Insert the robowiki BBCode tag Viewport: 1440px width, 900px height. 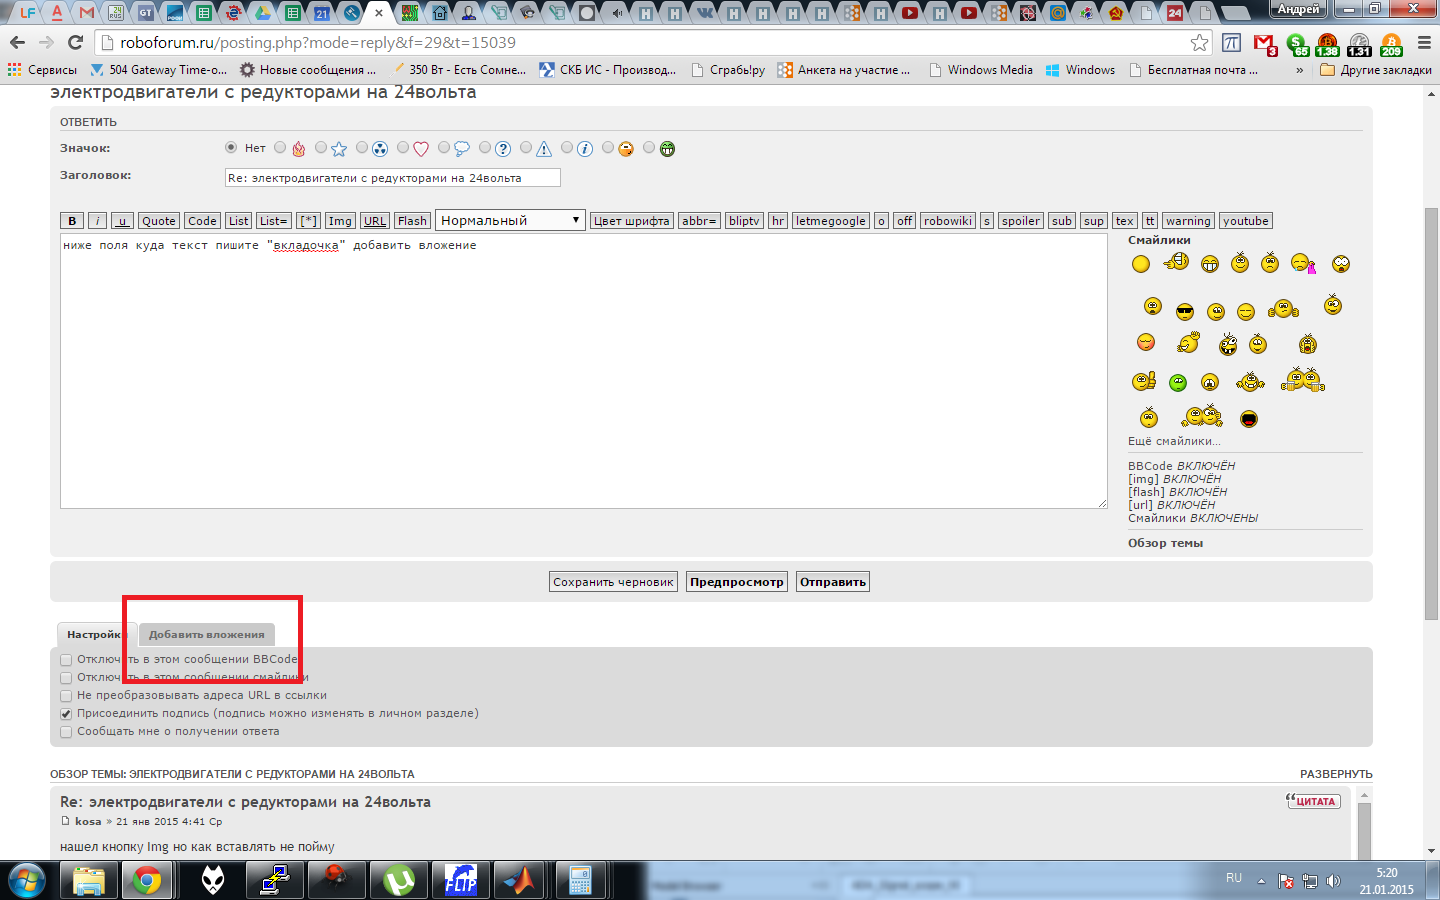[948, 221]
